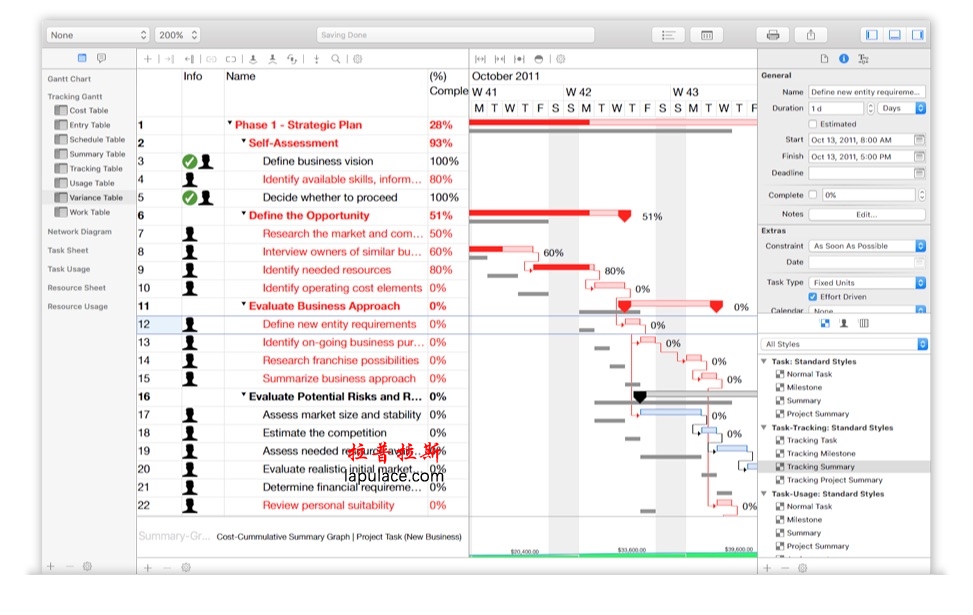Tick the Complete checkbox

[x=813, y=195]
